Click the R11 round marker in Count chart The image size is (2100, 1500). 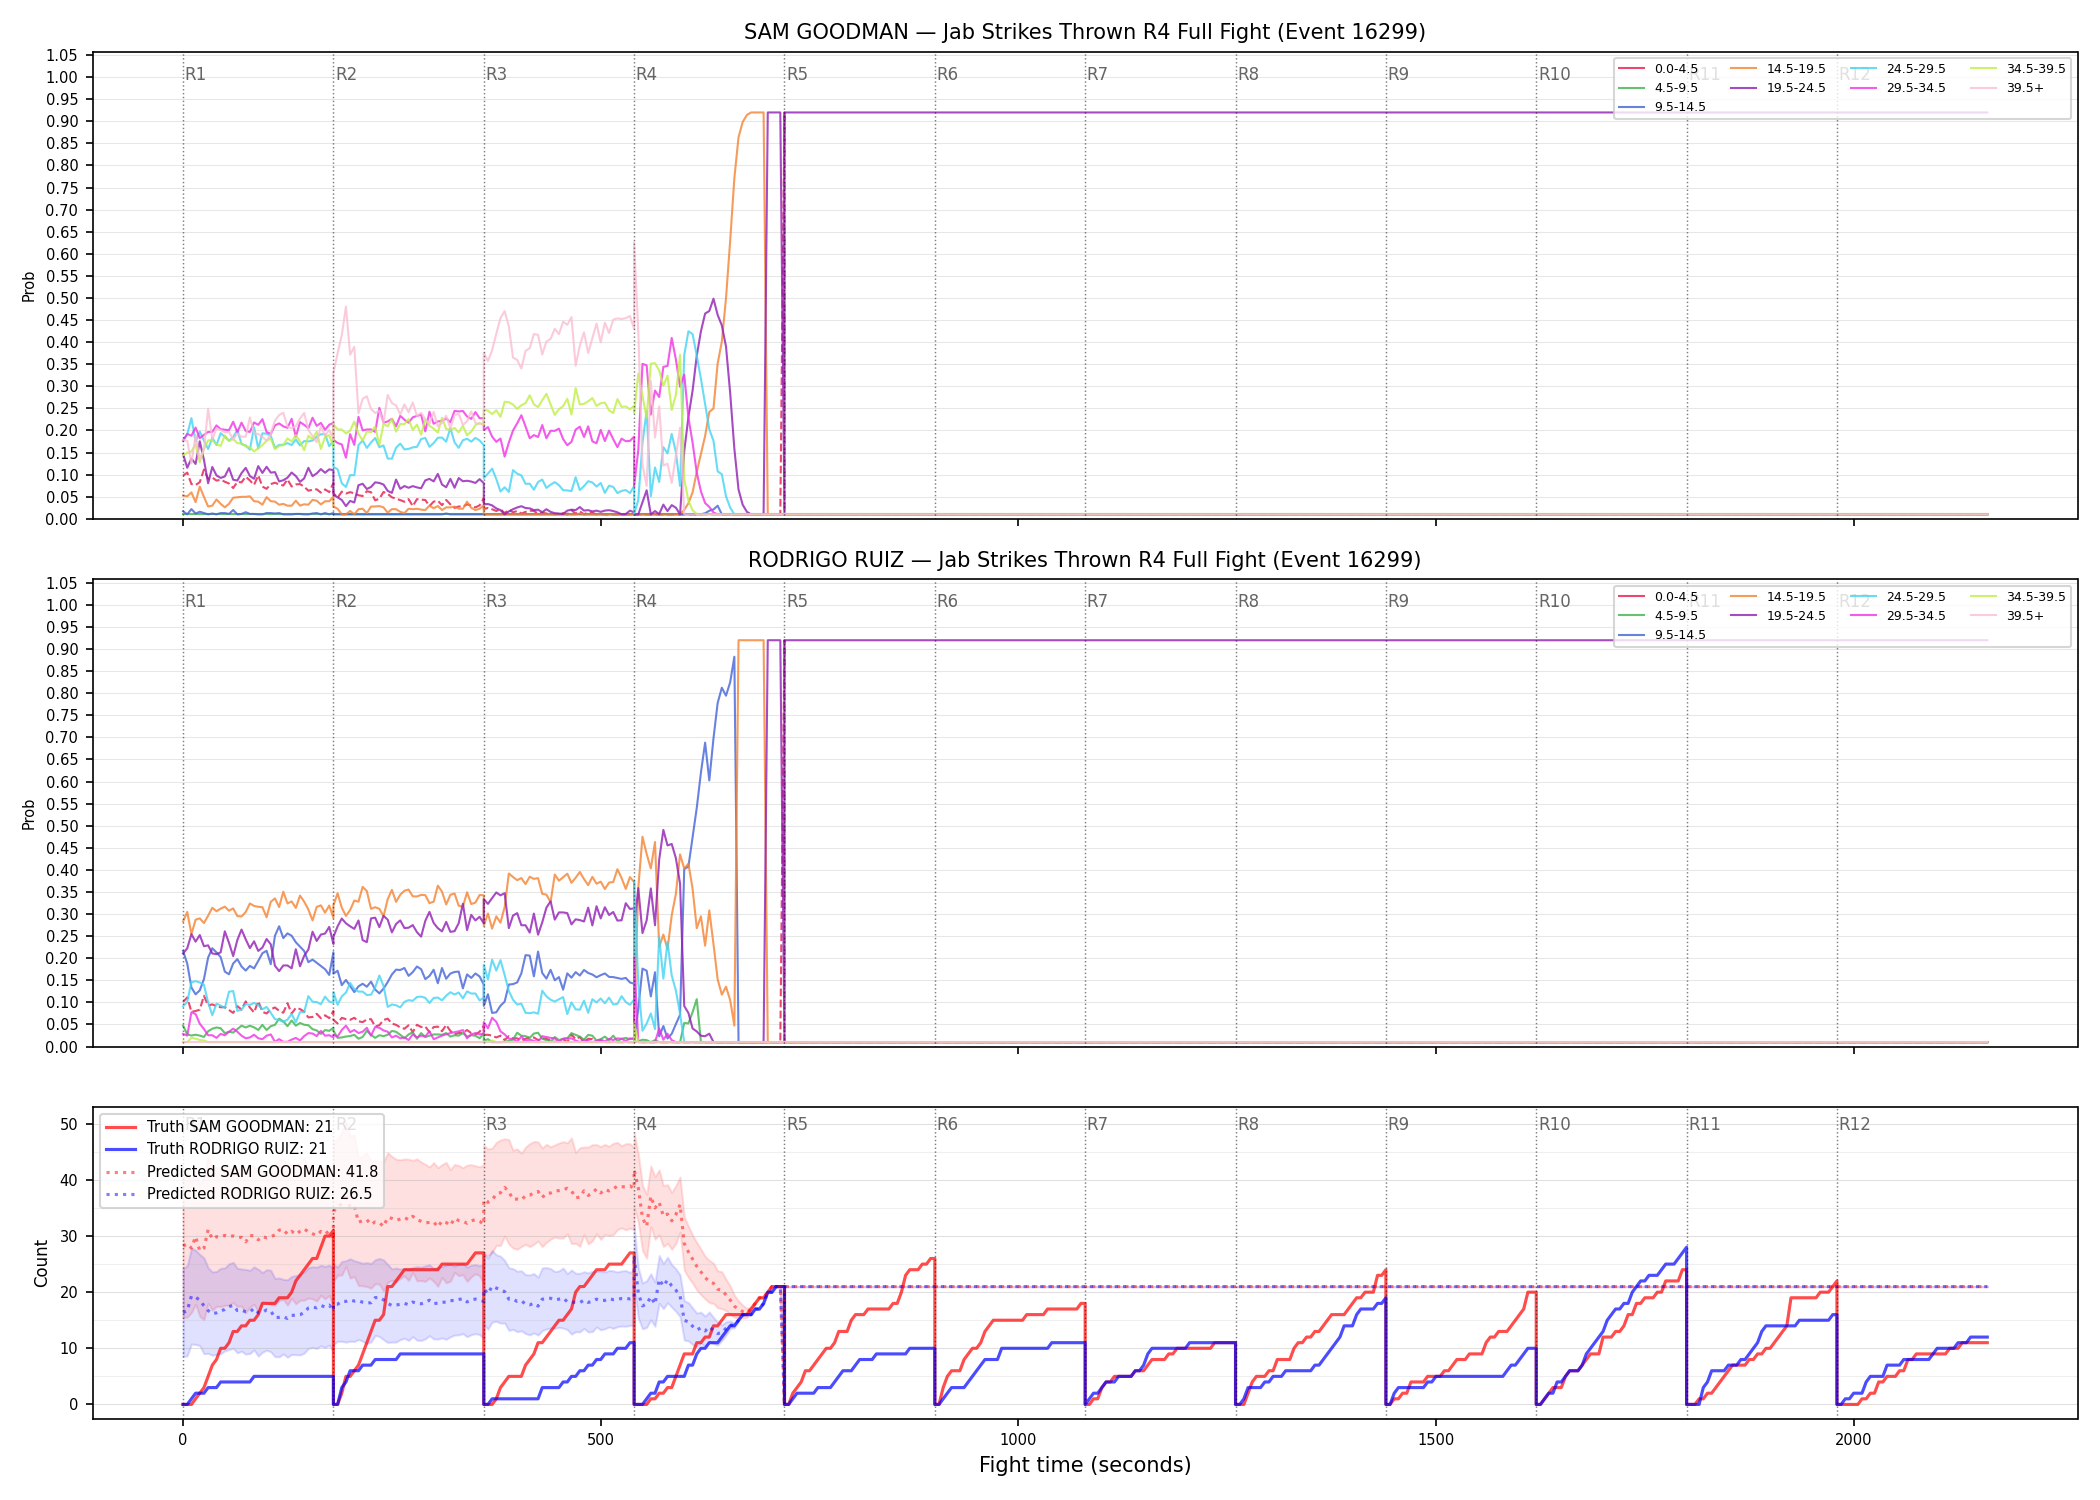point(1705,1124)
